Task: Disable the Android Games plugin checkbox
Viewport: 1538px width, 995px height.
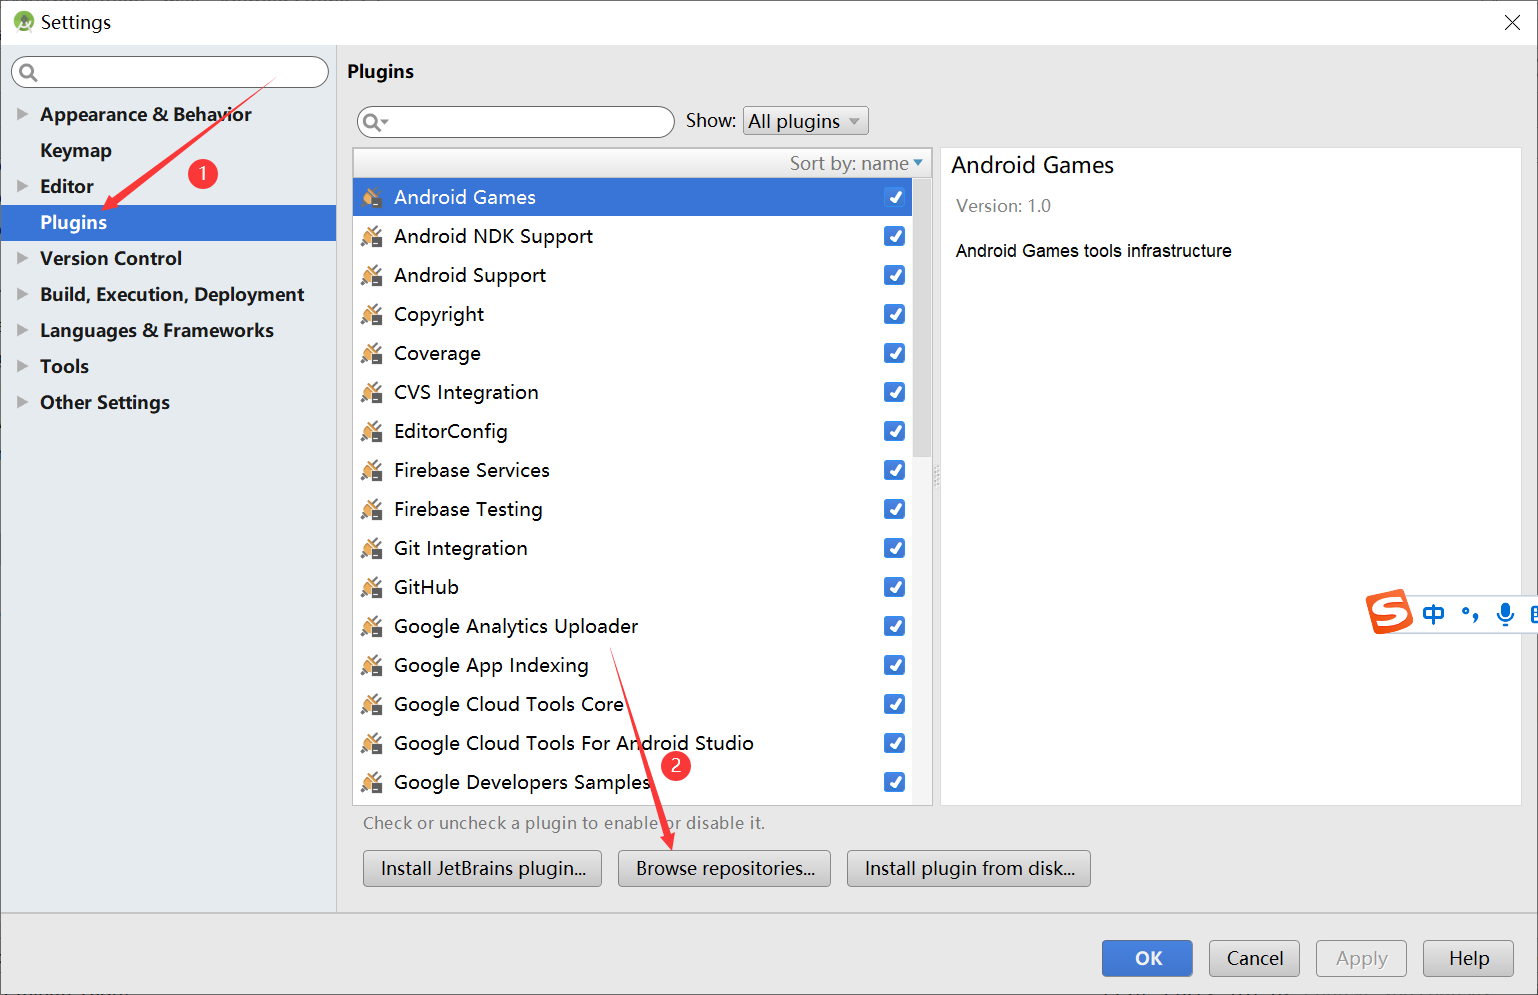Action: coord(895,197)
